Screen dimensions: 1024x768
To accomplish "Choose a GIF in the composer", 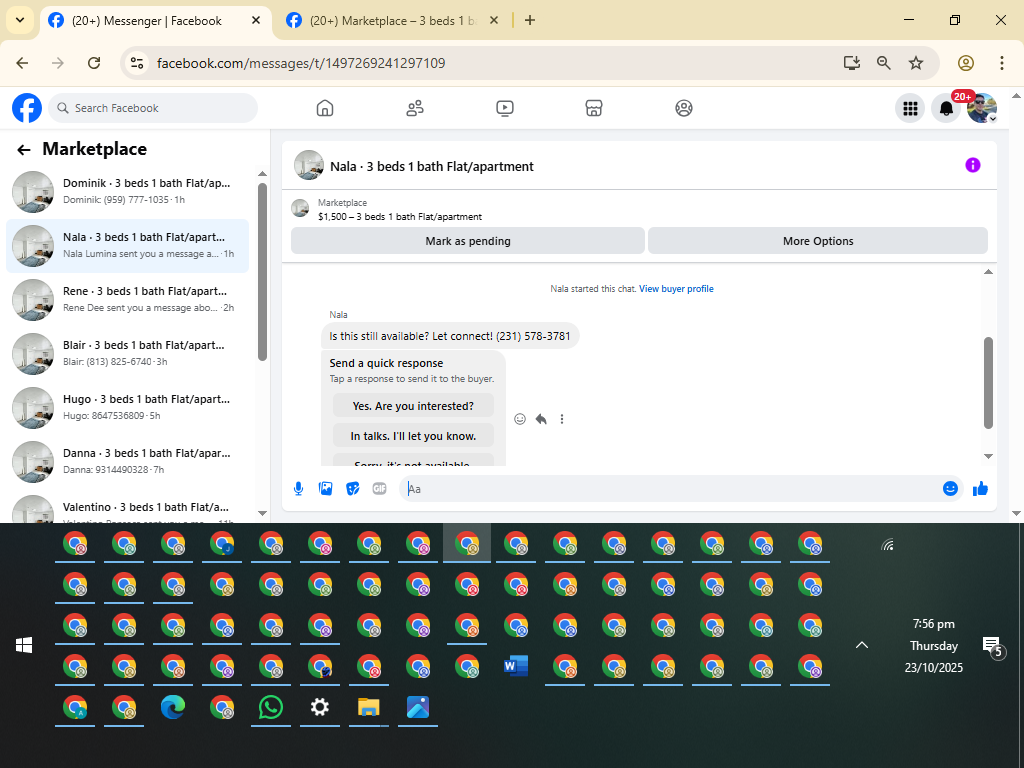I will click(379, 488).
